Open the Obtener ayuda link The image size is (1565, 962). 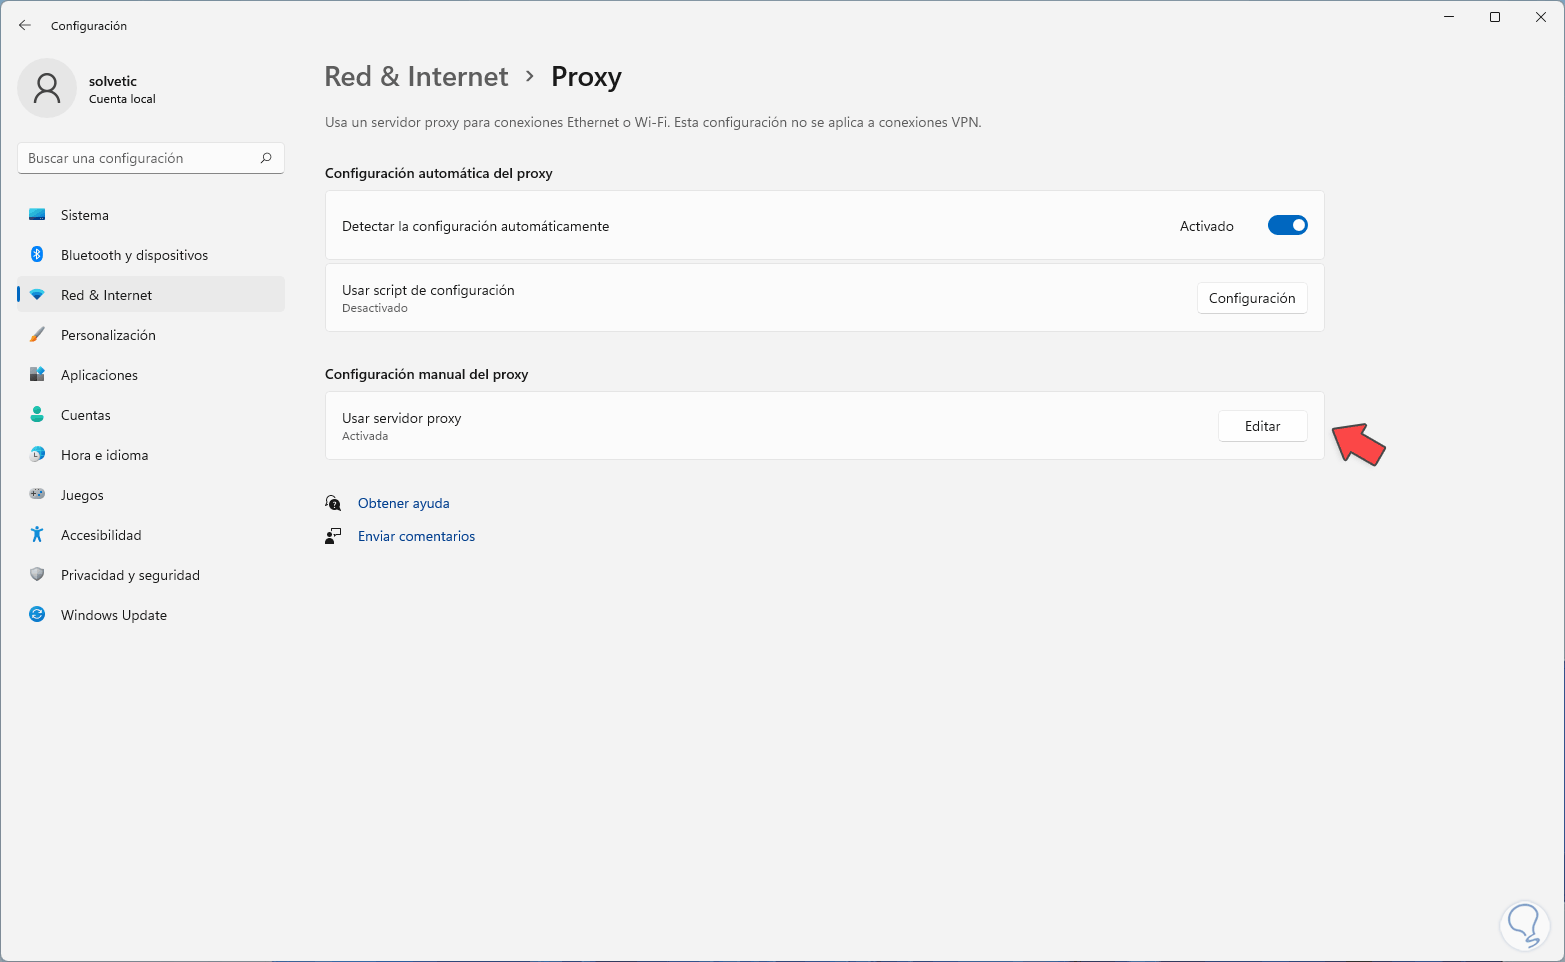[403, 503]
